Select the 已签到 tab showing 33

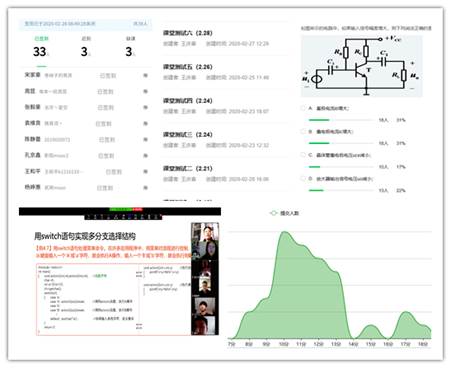[42, 47]
